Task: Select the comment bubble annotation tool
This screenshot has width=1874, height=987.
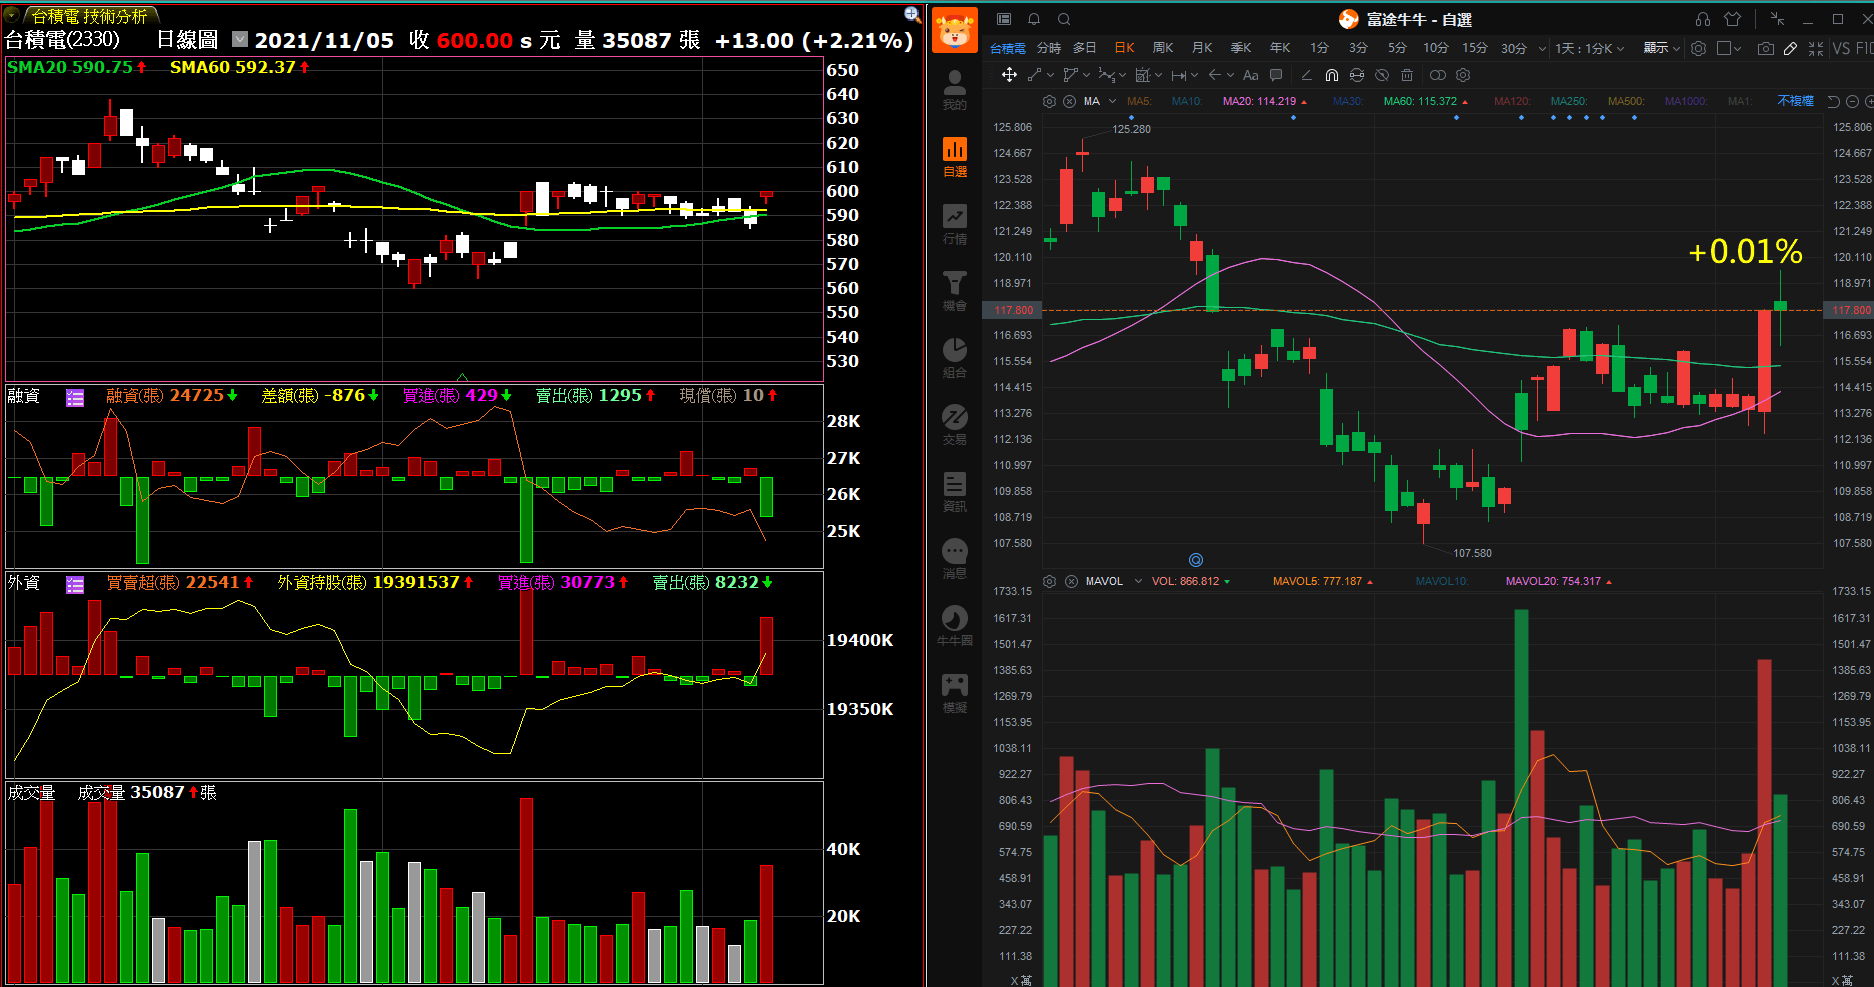Action: click(1276, 75)
